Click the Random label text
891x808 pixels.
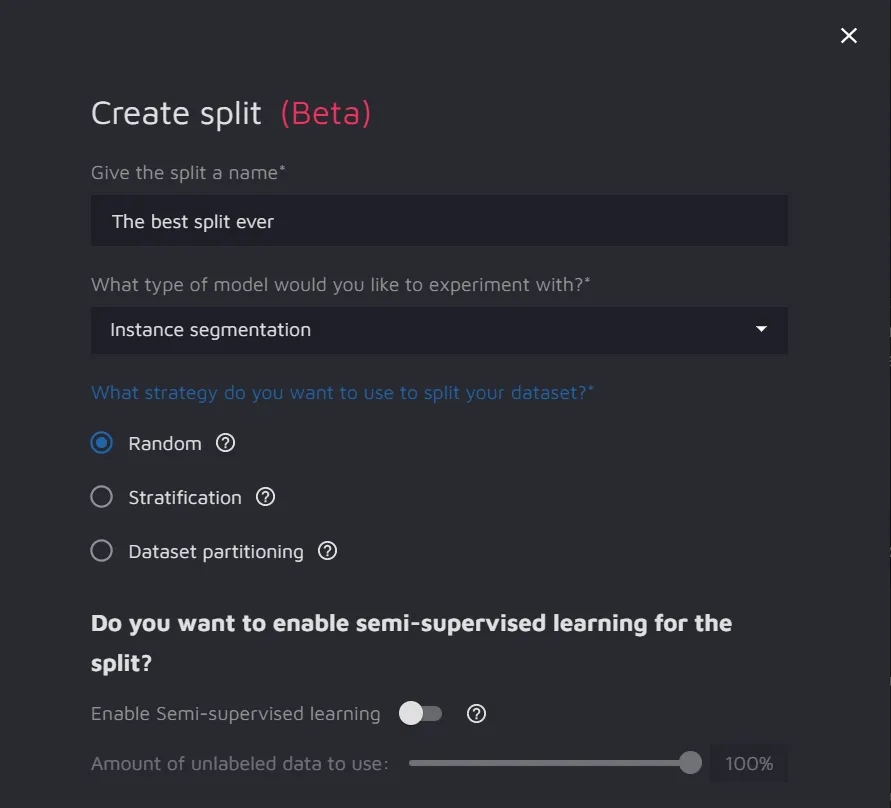(x=165, y=443)
